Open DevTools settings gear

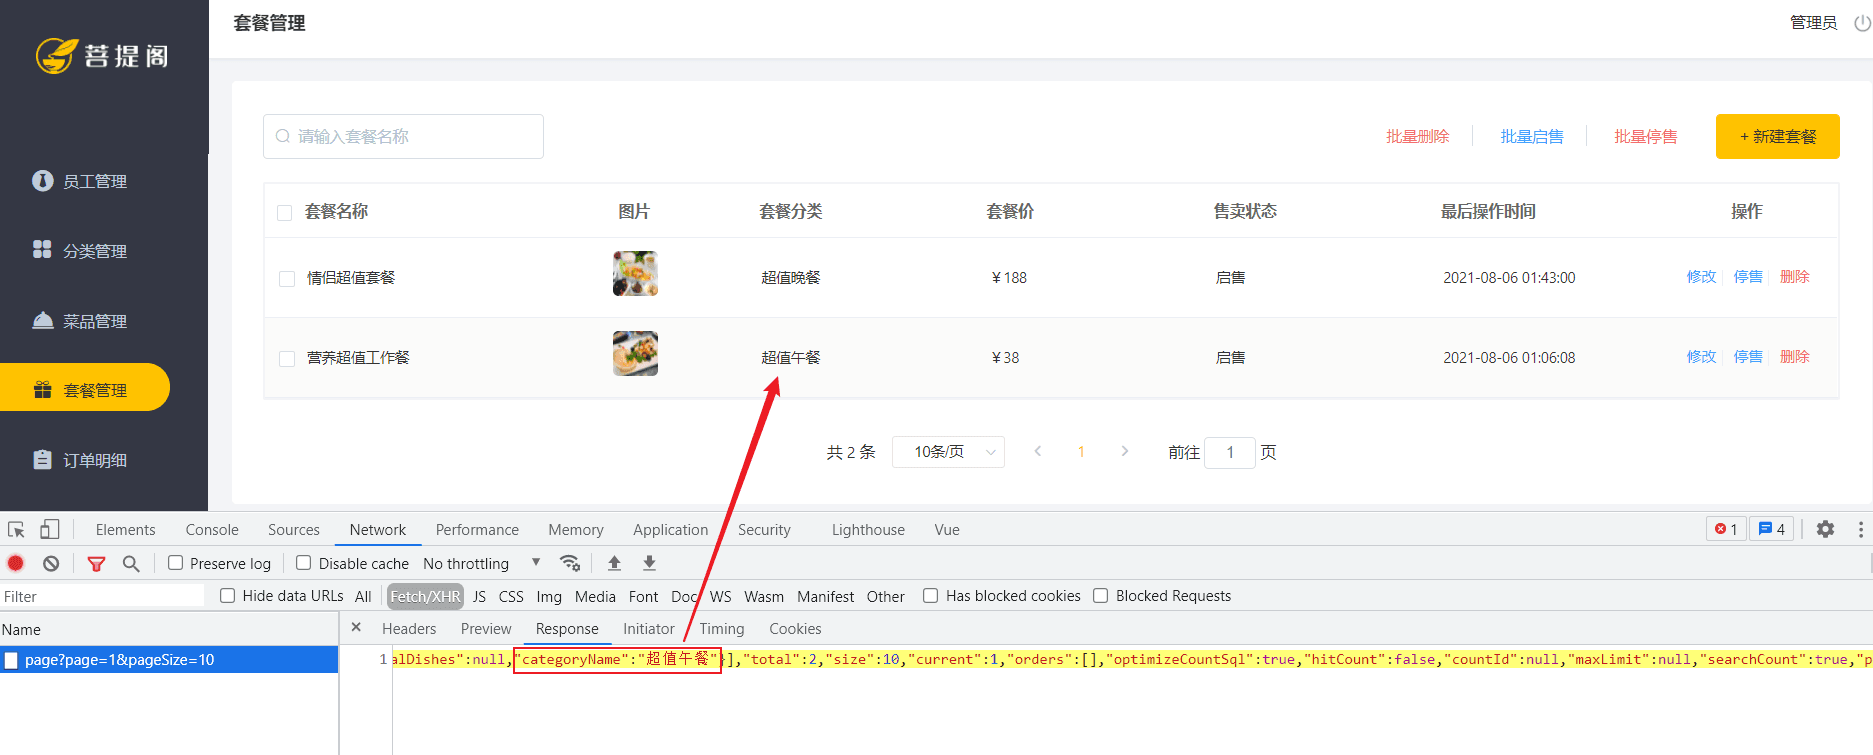point(1825,529)
